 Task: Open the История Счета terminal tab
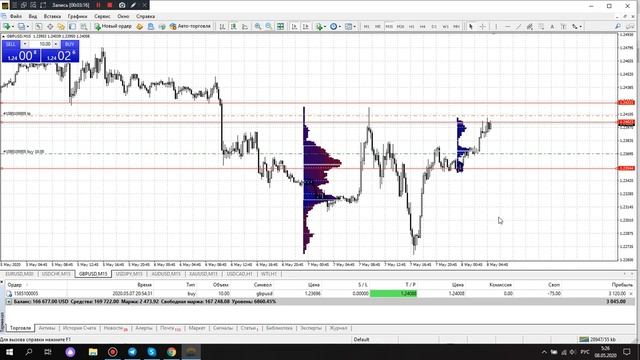(x=80, y=328)
